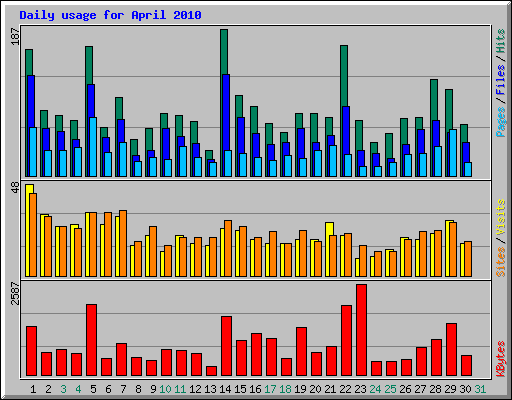512x400 pixels.
Task: Click green weekend day label '10'
Action: pos(165,389)
